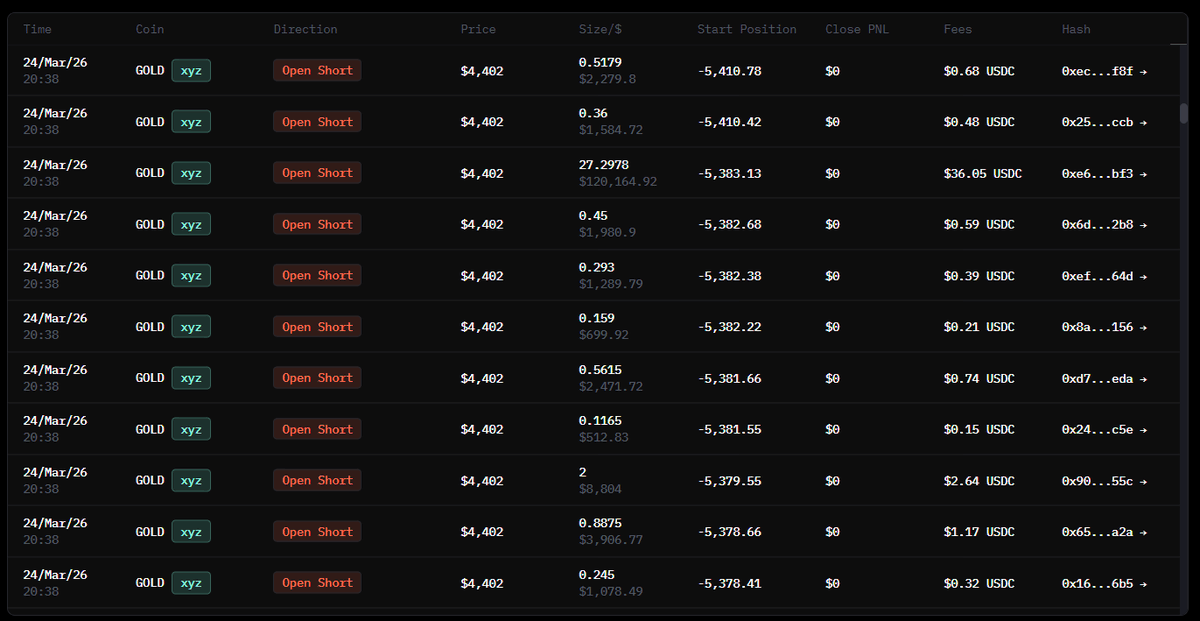The width and height of the screenshot is (1200, 621).
Task: Click the arrow icon beside hash 0xec...f8f
Action: [x=1143, y=71]
